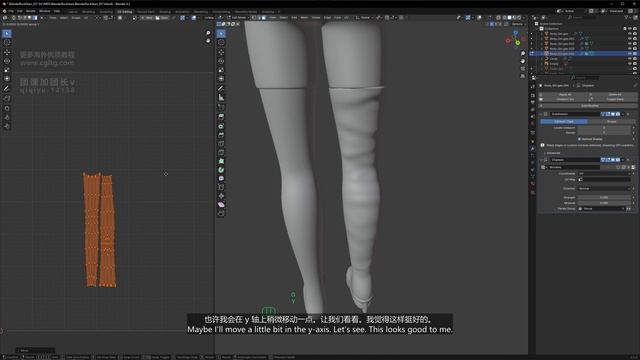Select the Smooth vertices tool
Screen dimensions: 640x360
point(221,178)
